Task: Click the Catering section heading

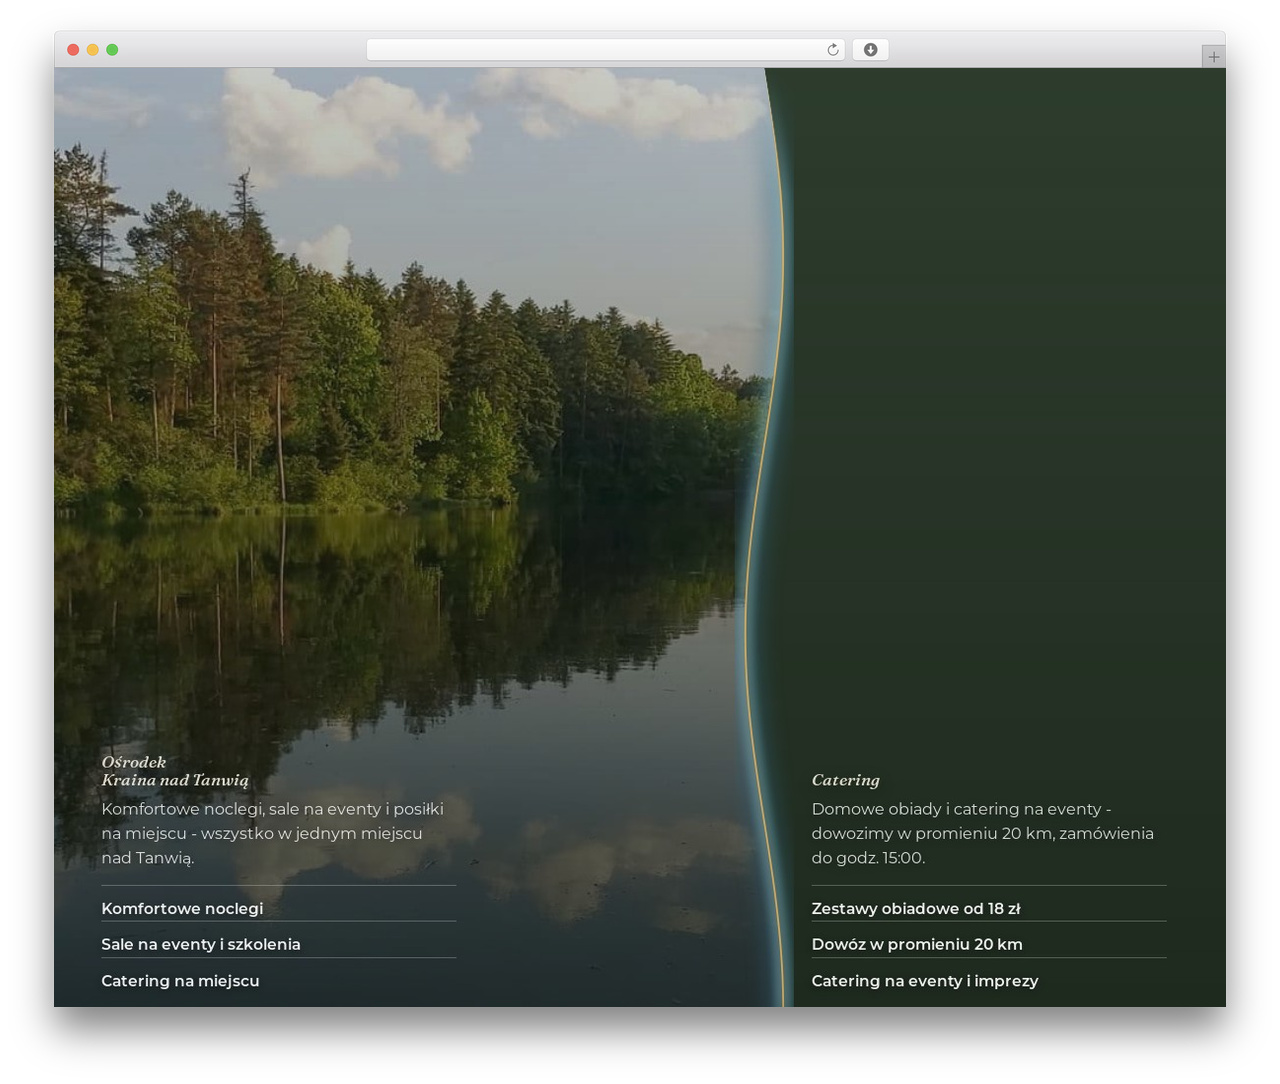Action: pyautogui.click(x=845, y=780)
